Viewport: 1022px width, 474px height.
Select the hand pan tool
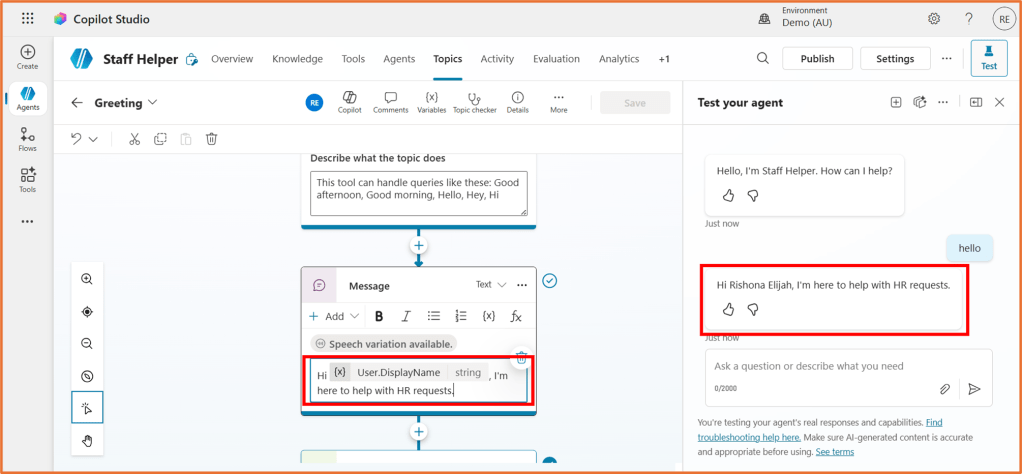coord(87,440)
